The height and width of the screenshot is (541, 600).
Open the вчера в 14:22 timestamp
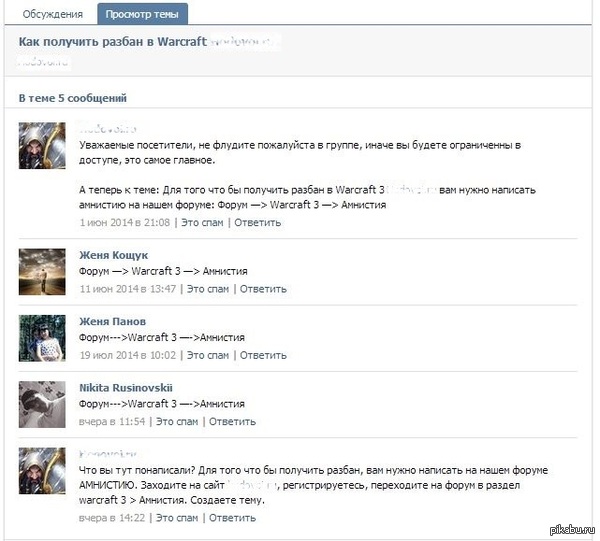tap(112, 518)
